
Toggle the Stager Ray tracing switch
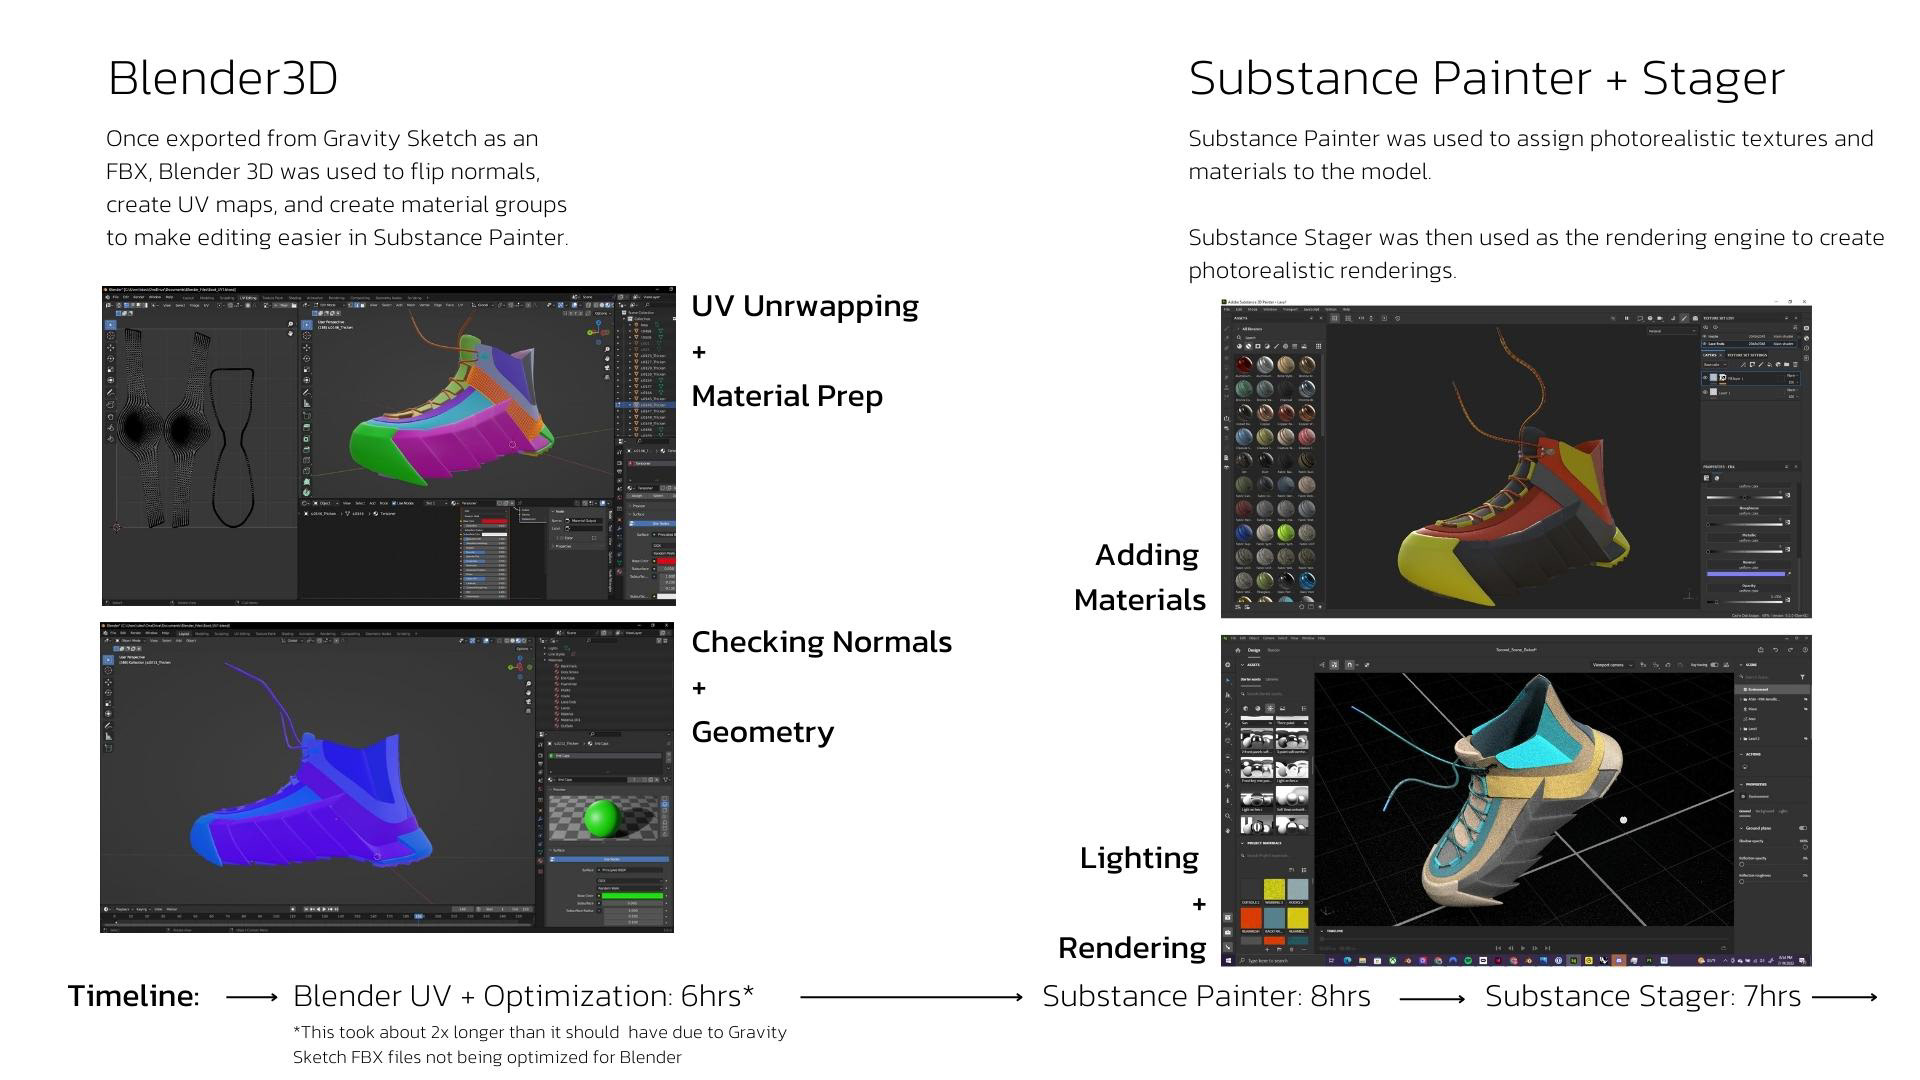point(1714,665)
